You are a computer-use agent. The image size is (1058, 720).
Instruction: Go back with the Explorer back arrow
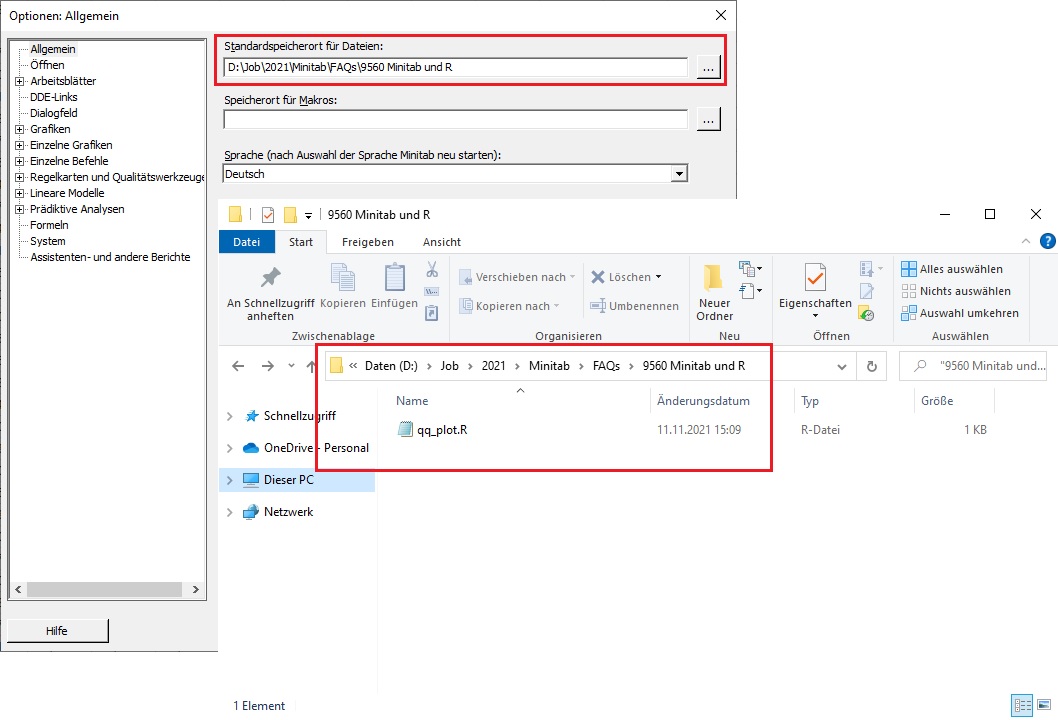pyautogui.click(x=238, y=366)
